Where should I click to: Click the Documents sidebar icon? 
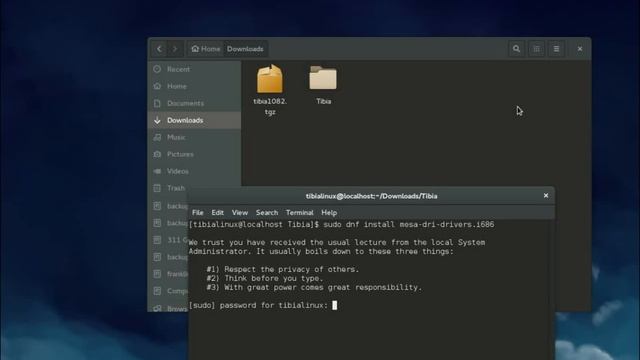click(157, 103)
